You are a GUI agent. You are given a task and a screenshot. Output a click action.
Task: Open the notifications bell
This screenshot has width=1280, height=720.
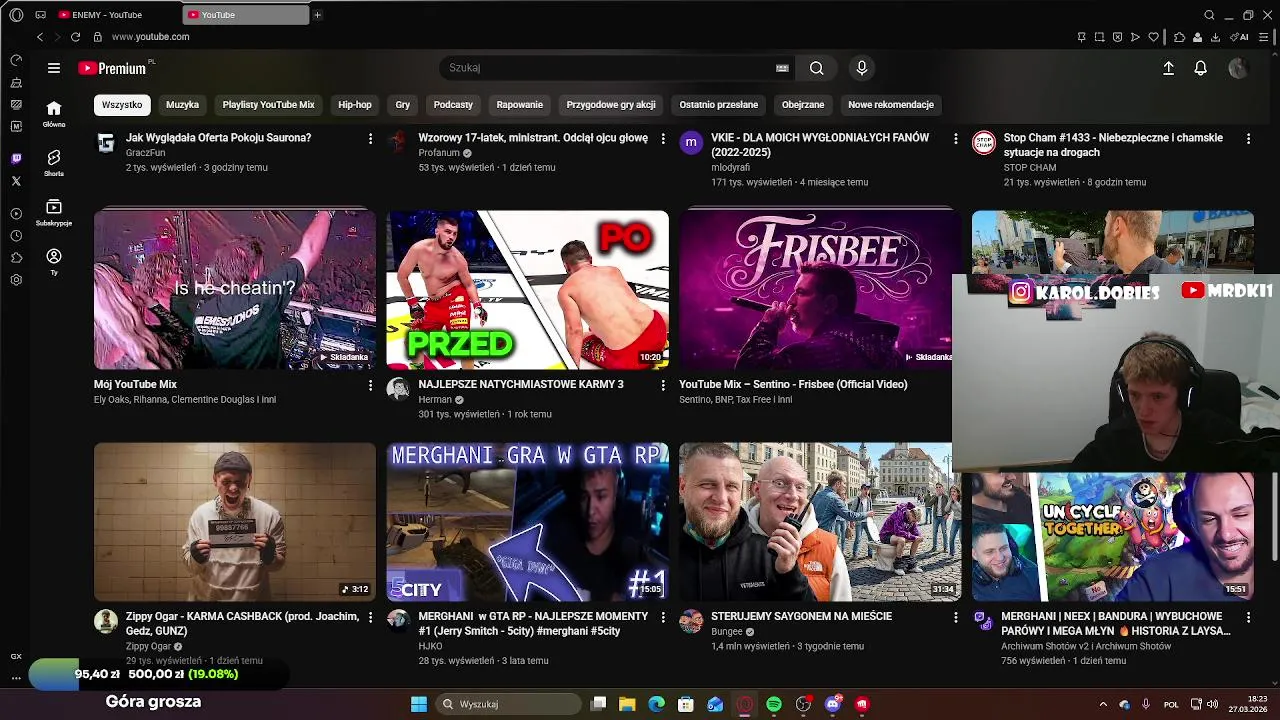(x=1200, y=68)
